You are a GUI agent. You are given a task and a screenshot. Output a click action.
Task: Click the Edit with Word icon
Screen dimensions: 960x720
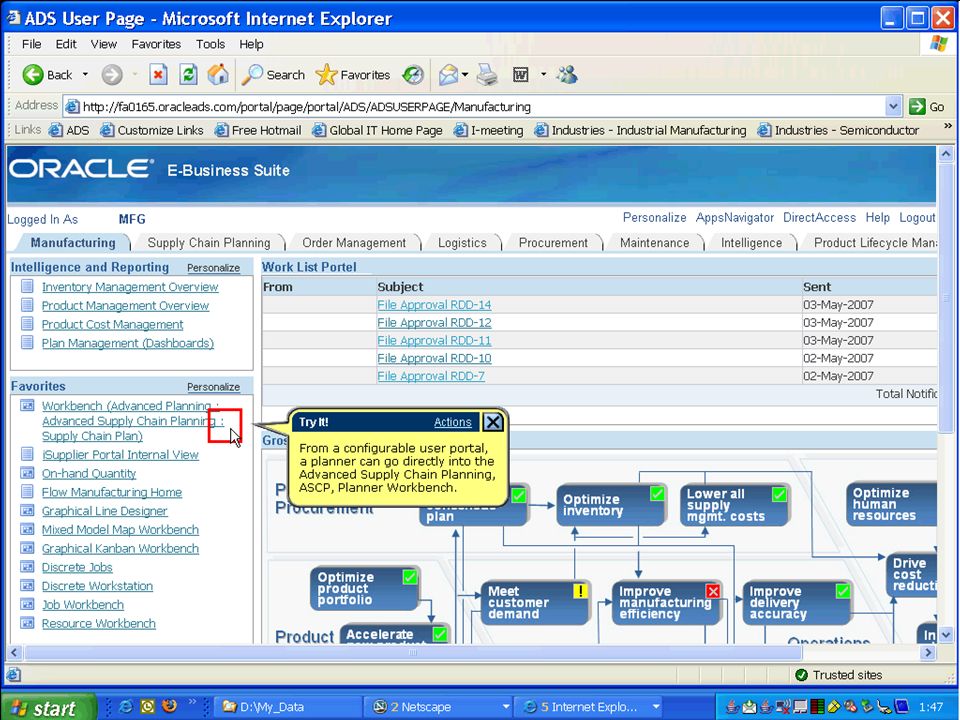click(520, 75)
